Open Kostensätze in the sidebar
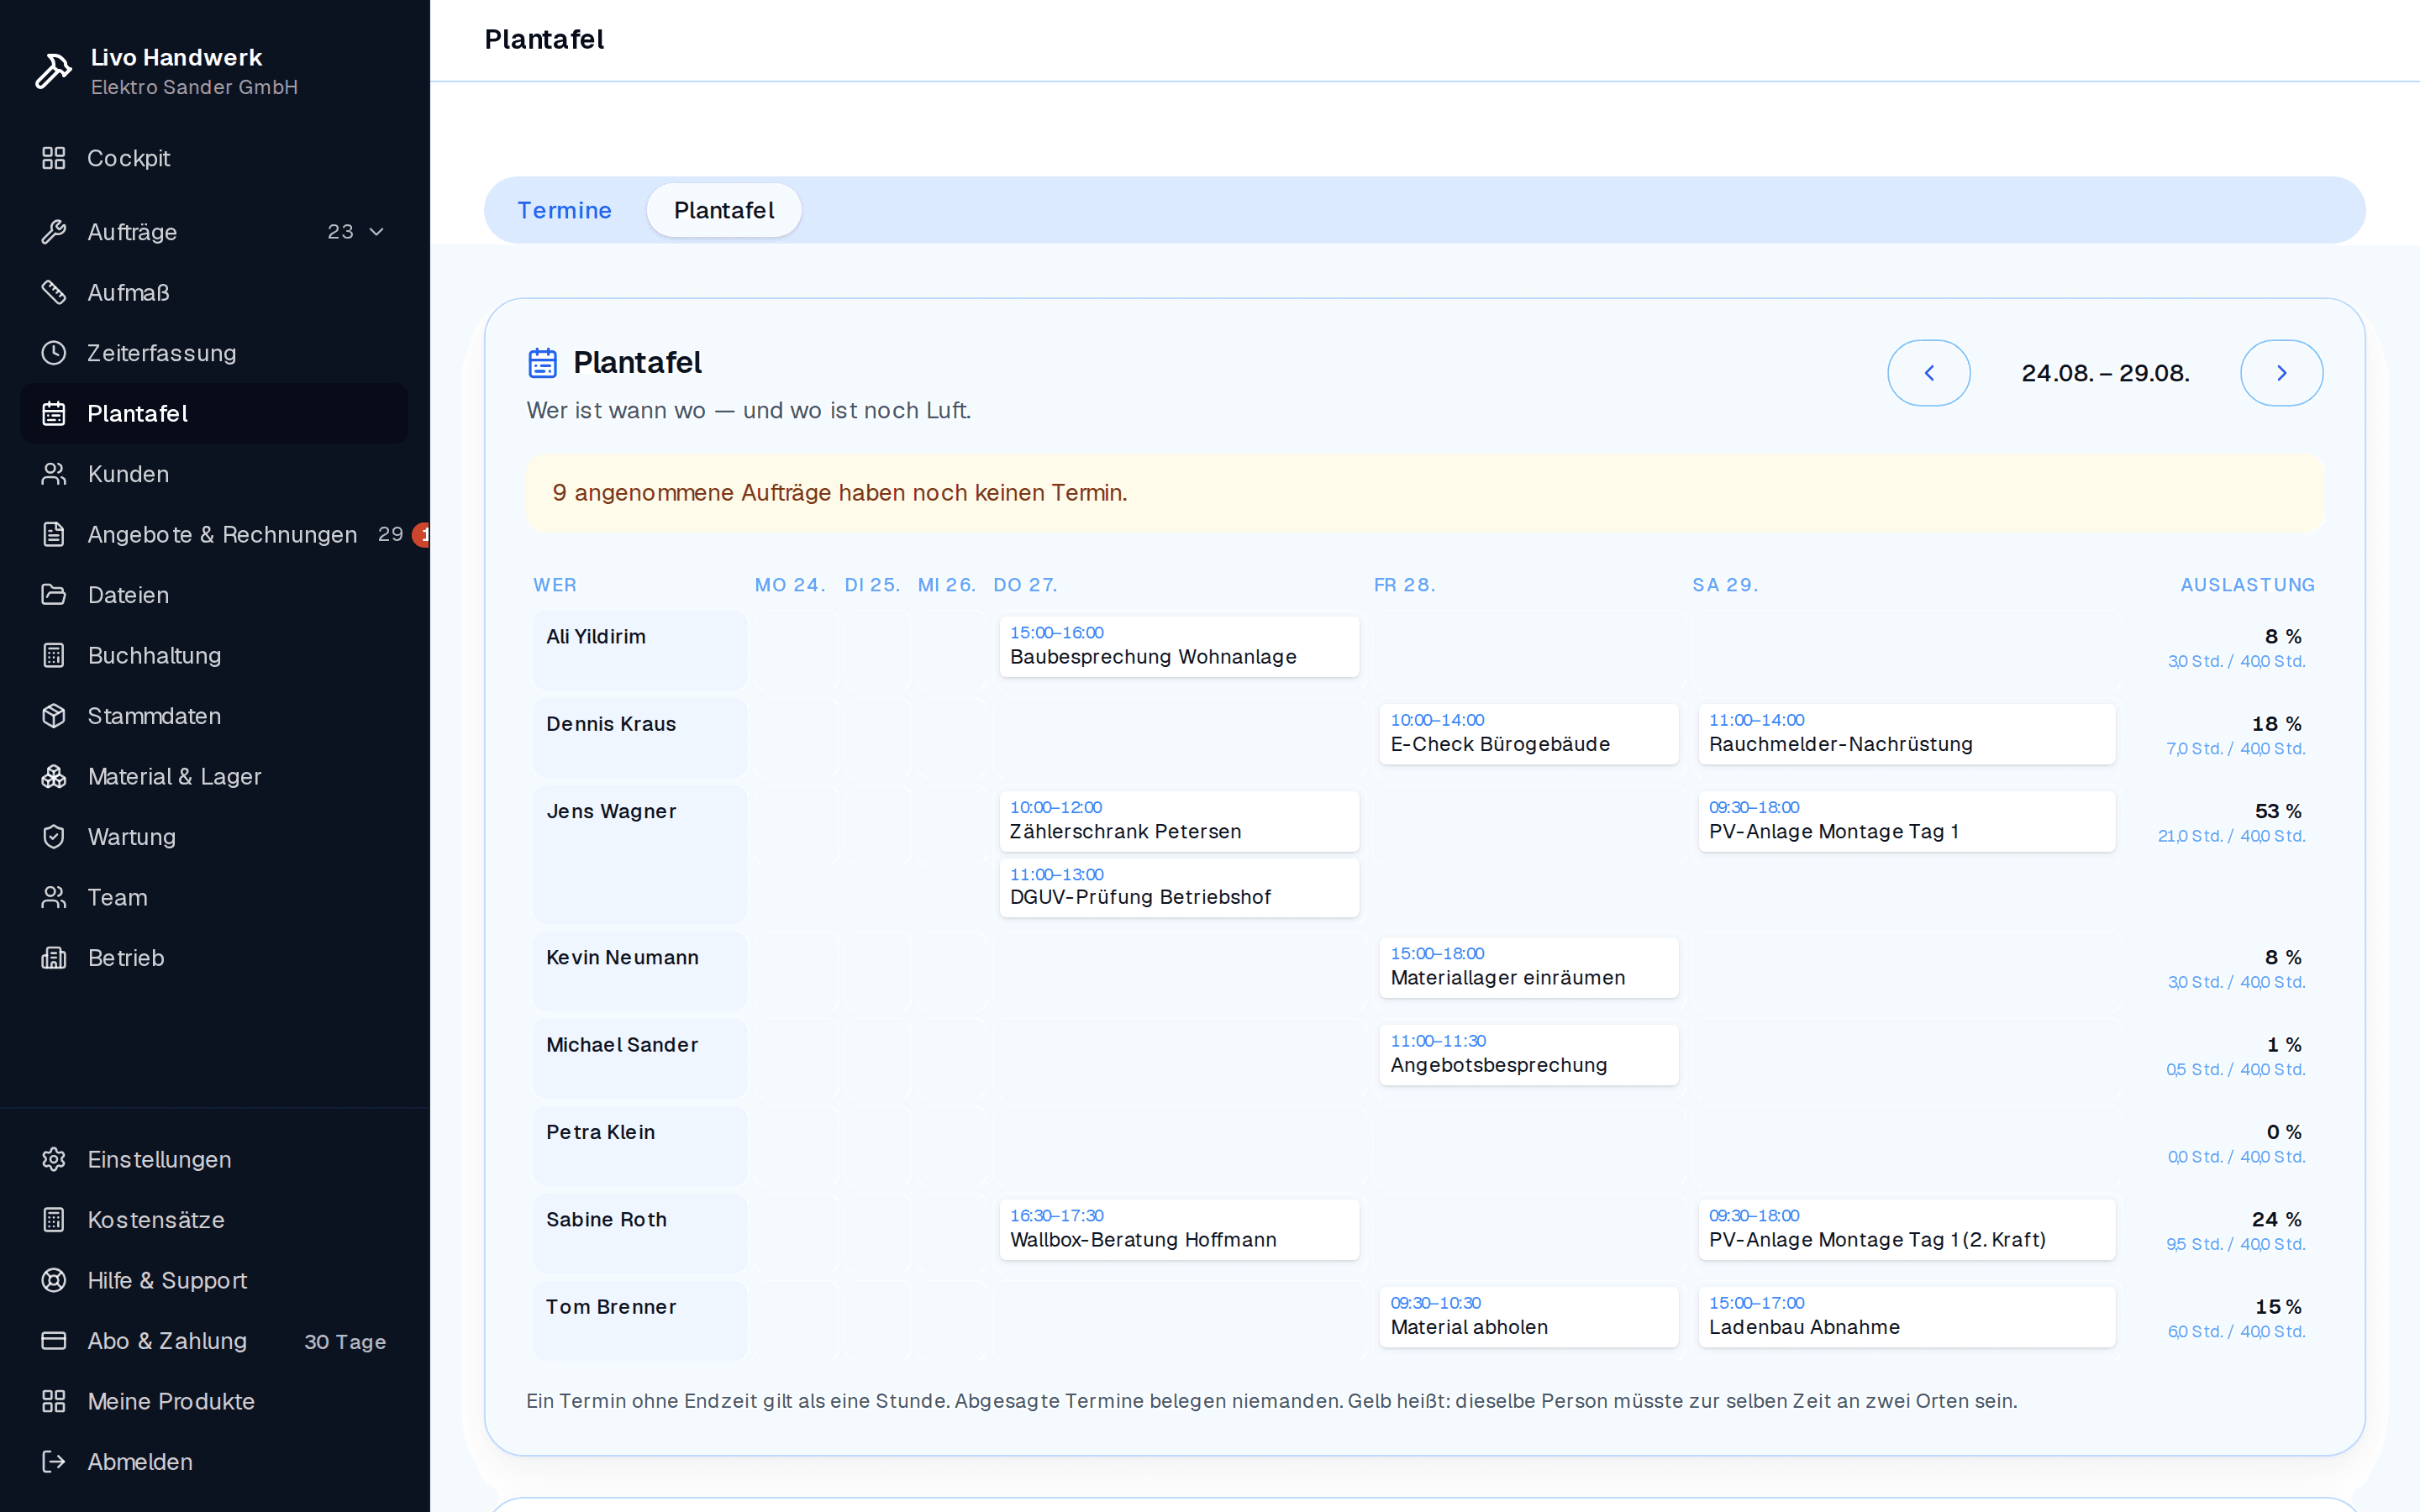This screenshot has width=2420, height=1512. [214, 1220]
